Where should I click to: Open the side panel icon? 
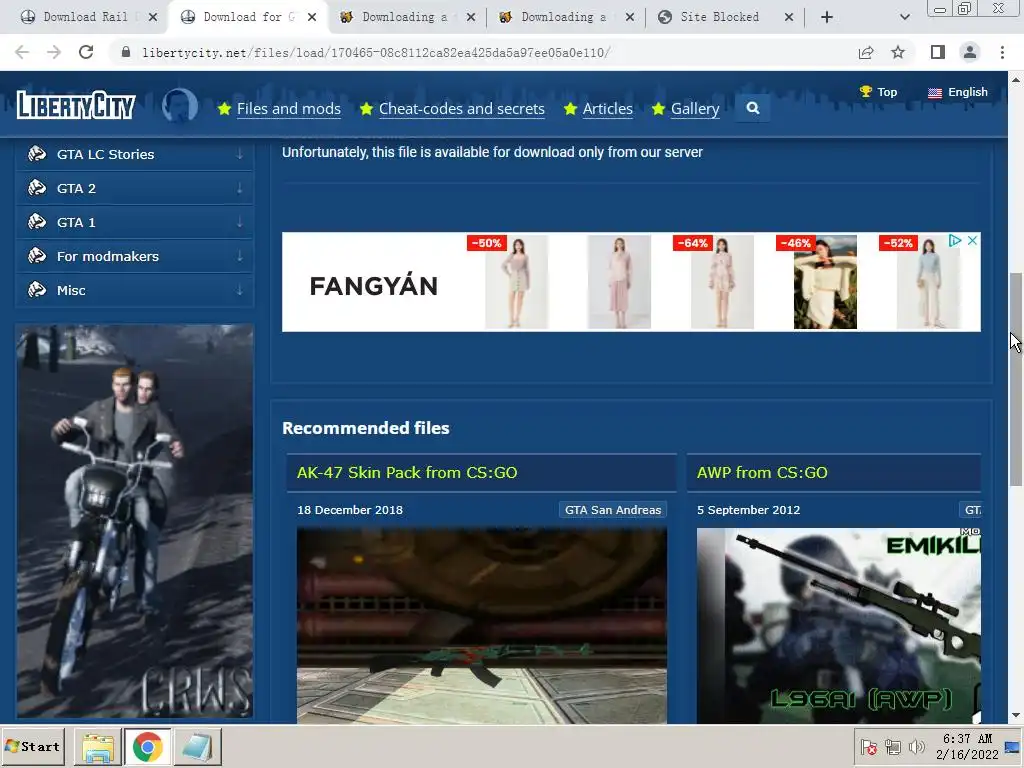click(938, 52)
